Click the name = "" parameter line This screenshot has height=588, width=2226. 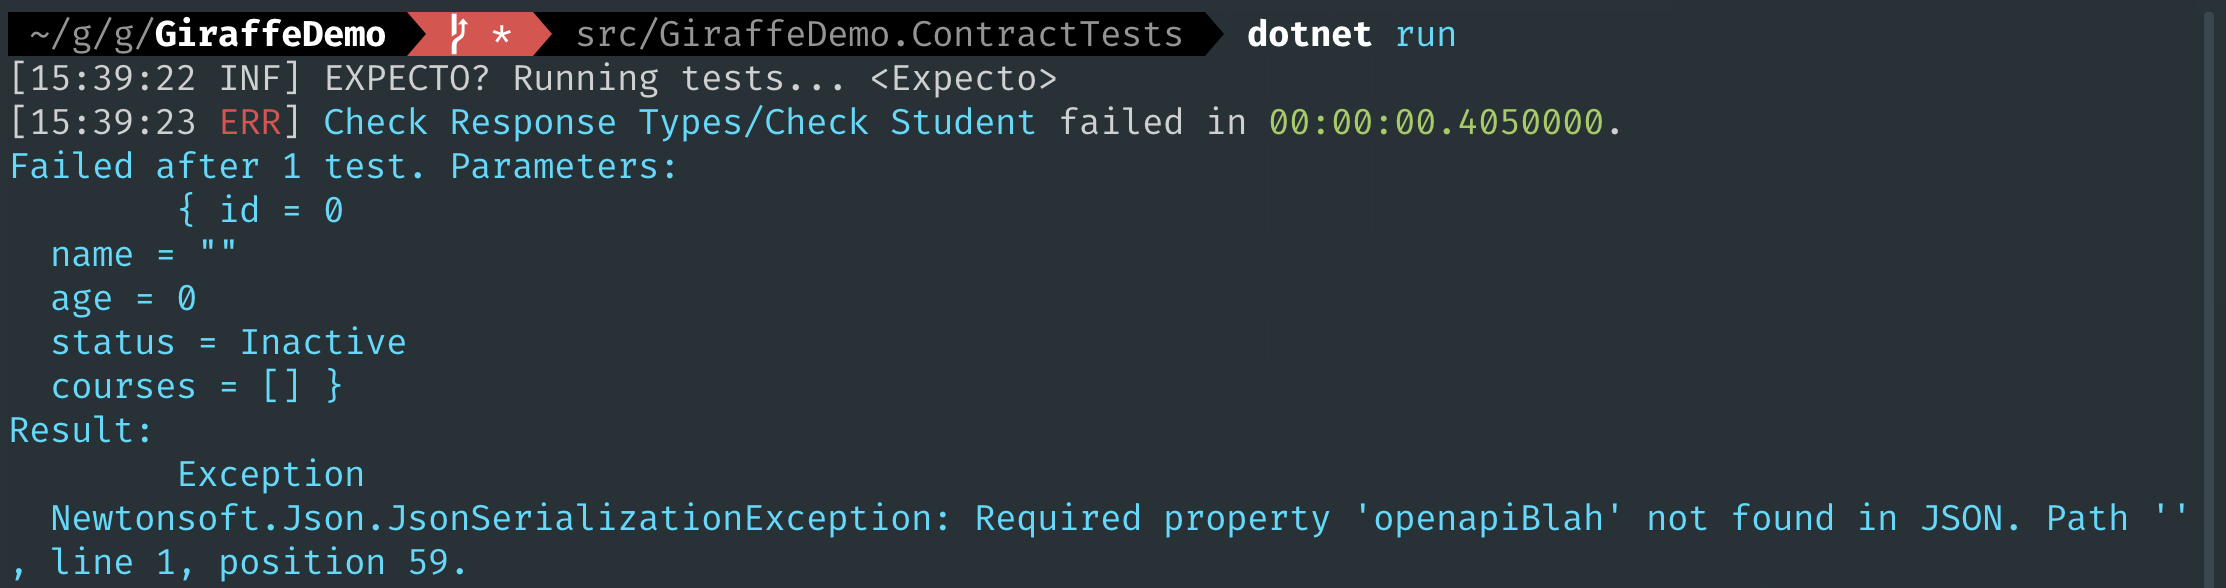tap(144, 255)
